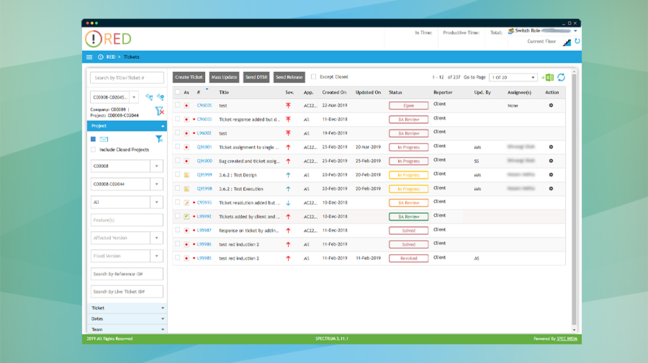Open the Go to Page dropdown
Viewport: 648px width, 363px height.
pyautogui.click(x=513, y=77)
